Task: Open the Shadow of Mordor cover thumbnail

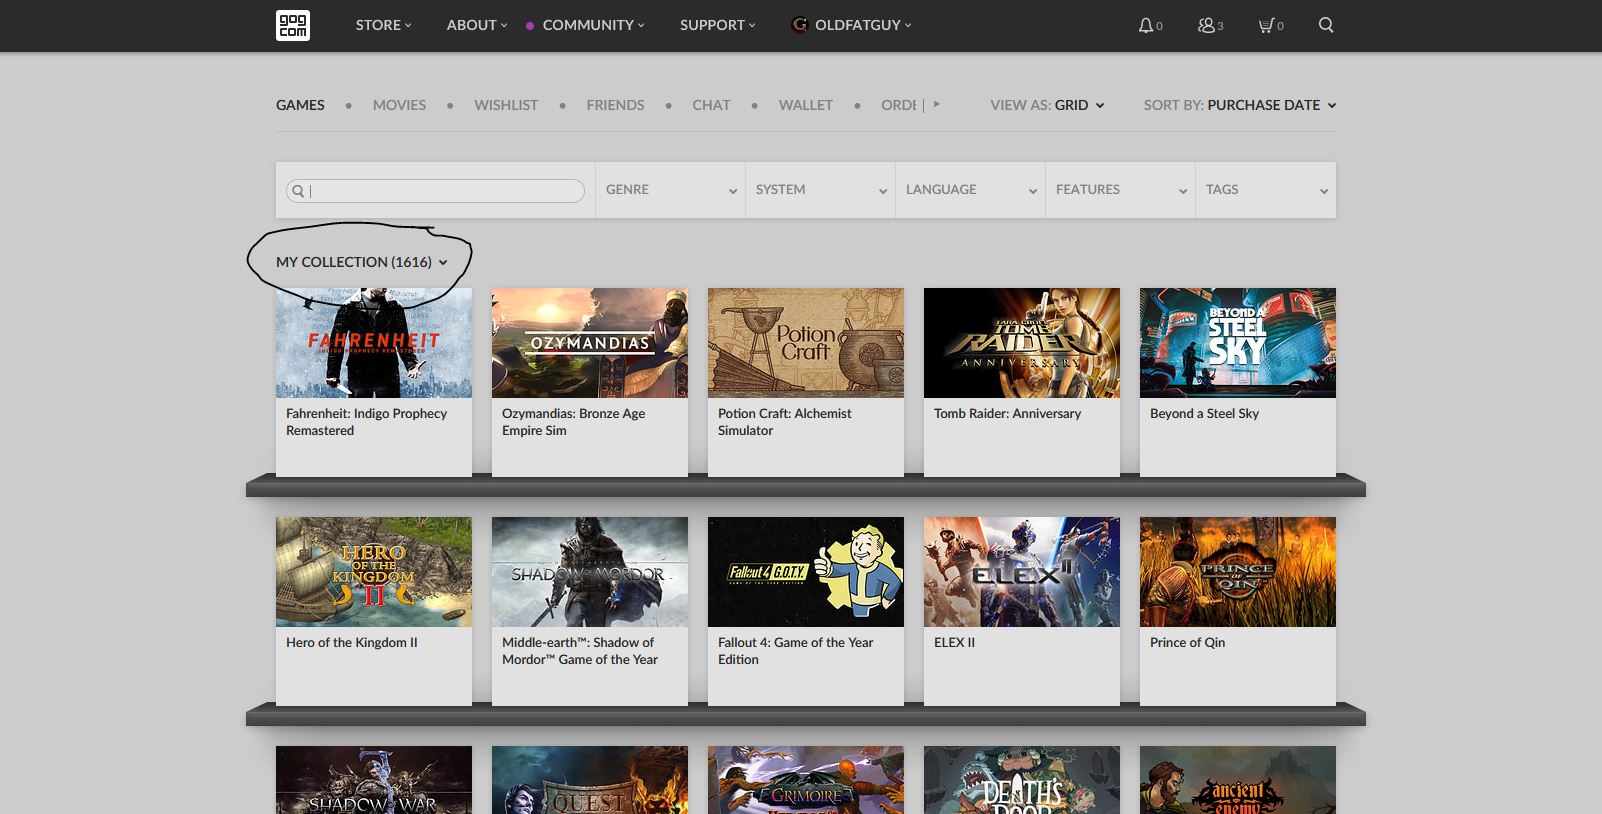Action: (x=590, y=572)
